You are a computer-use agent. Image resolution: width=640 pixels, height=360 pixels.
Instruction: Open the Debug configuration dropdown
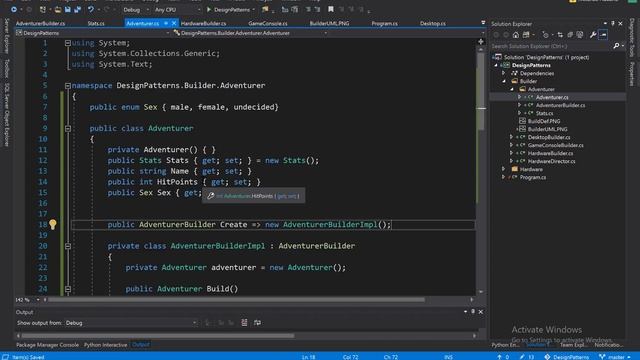tap(136, 9)
